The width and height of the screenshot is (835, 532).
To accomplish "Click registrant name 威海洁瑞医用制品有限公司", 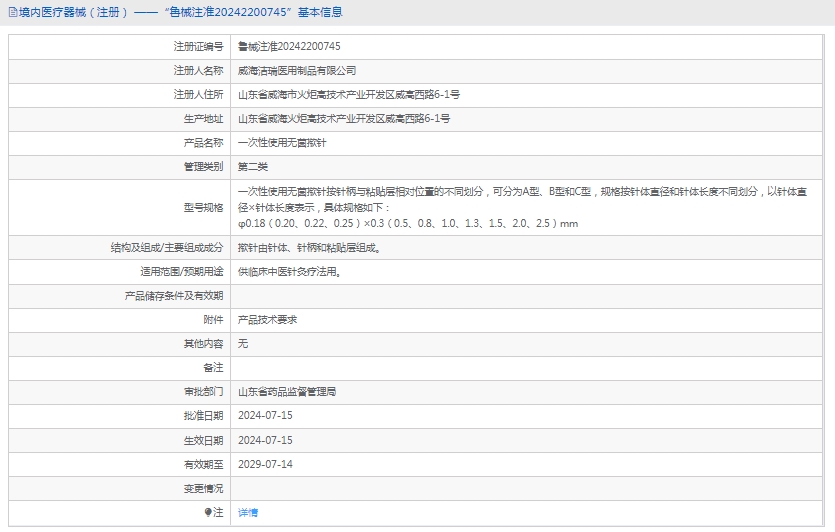I will click(x=297, y=71).
